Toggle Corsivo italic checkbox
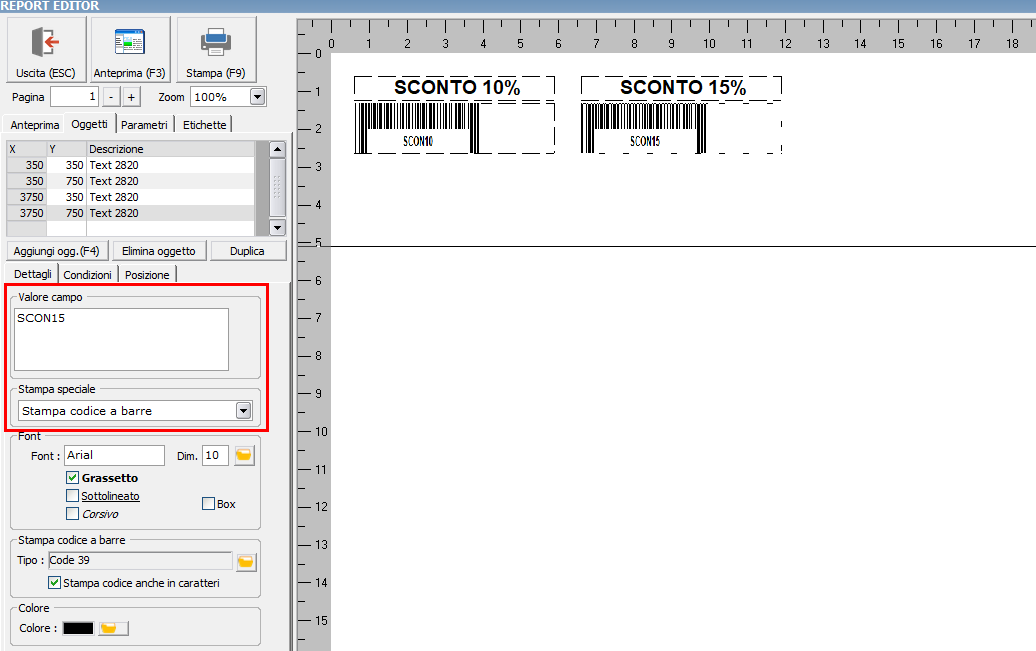Image resolution: width=1036 pixels, height=651 pixels. coord(73,514)
